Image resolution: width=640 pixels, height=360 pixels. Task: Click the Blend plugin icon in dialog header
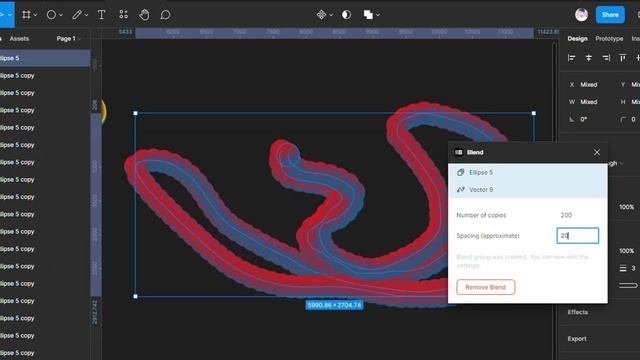pos(459,152)
